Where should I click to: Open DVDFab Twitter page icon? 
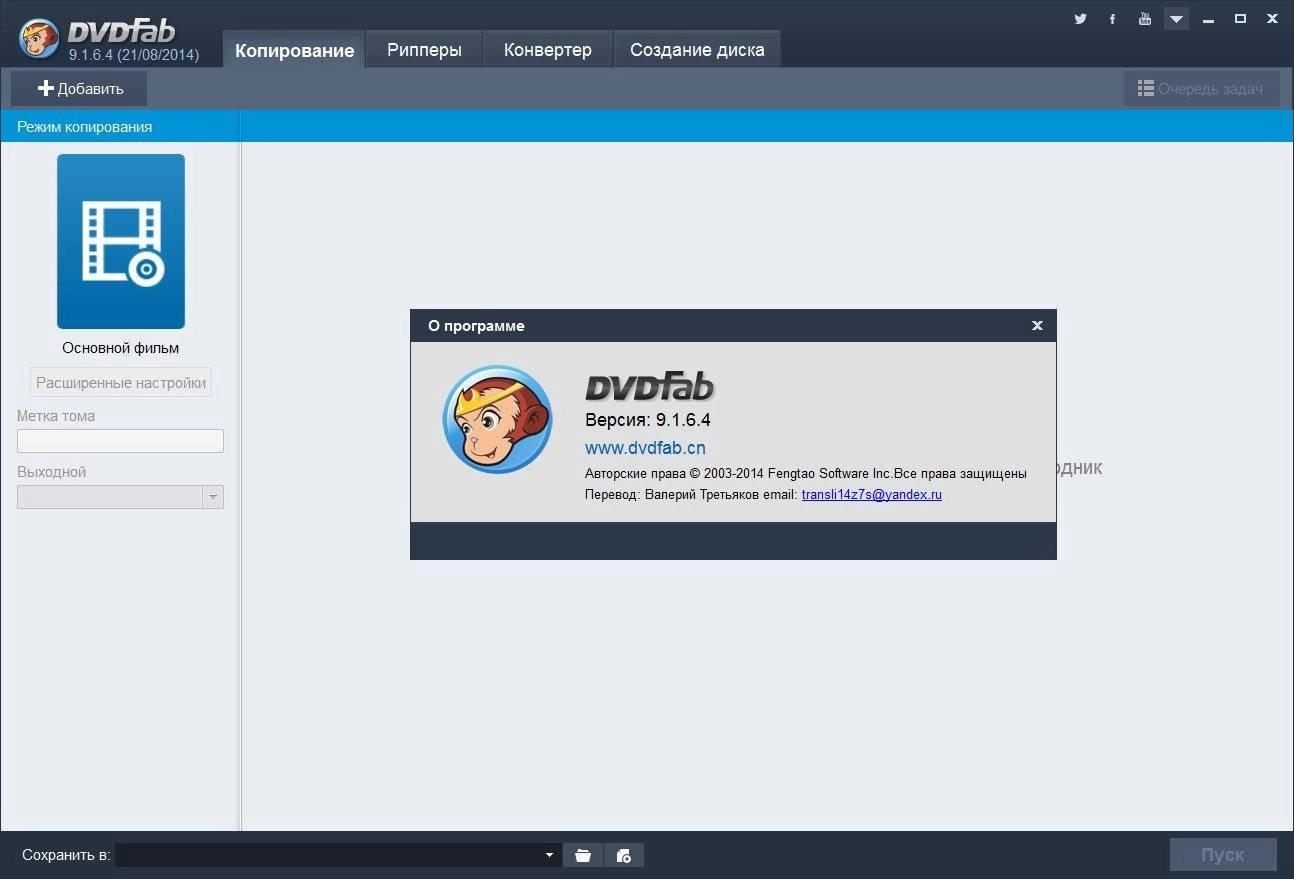(x=1080, y=18)
